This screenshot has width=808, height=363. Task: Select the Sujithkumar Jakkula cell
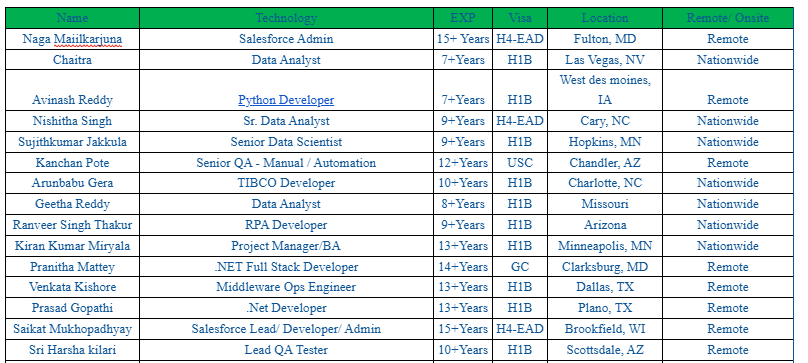pyautogui.click(x=73, y=142)
